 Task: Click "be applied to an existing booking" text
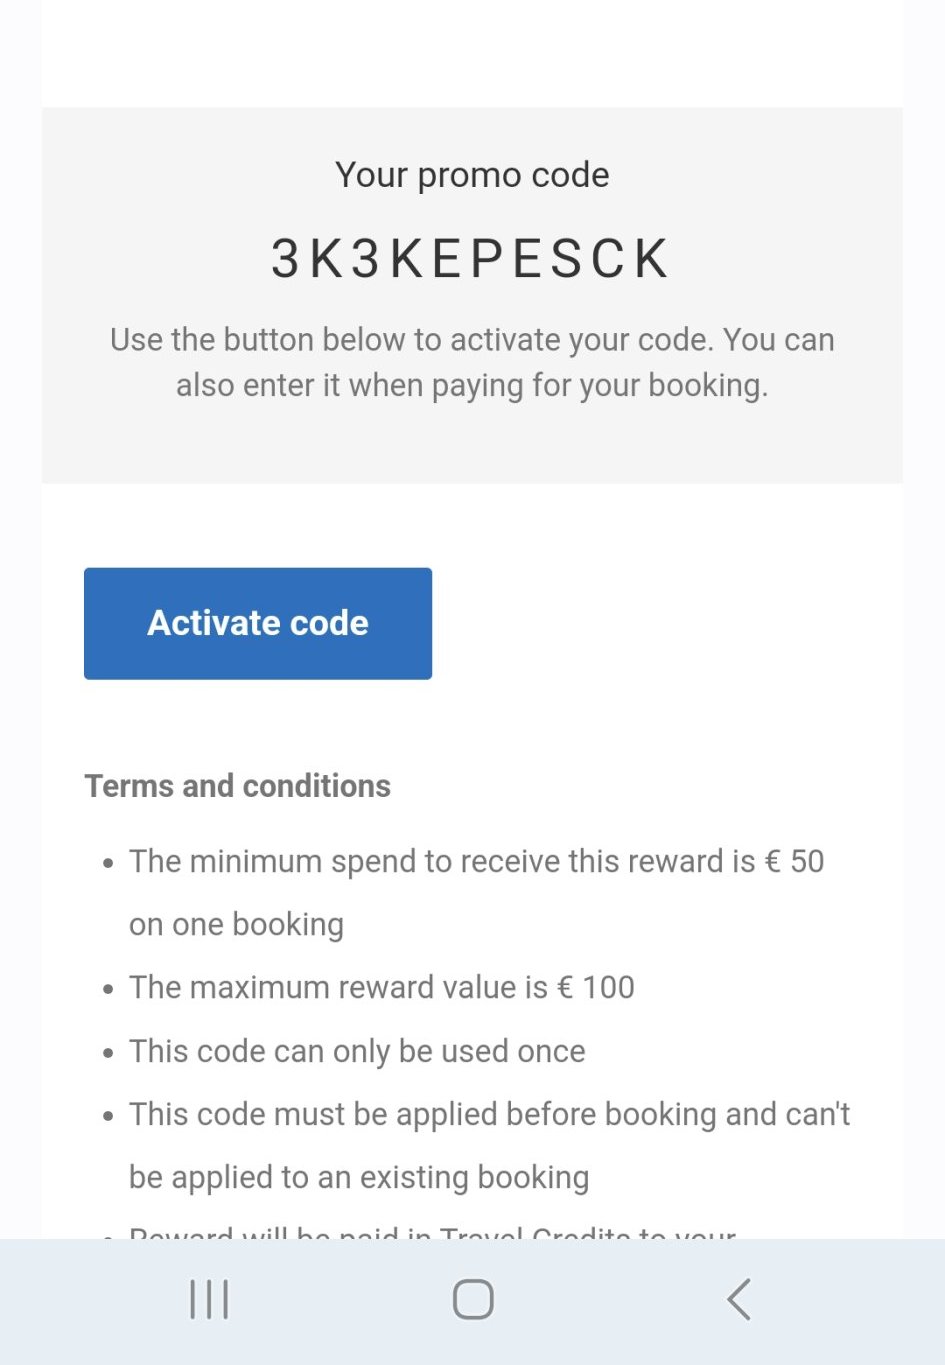point(359,1177)
